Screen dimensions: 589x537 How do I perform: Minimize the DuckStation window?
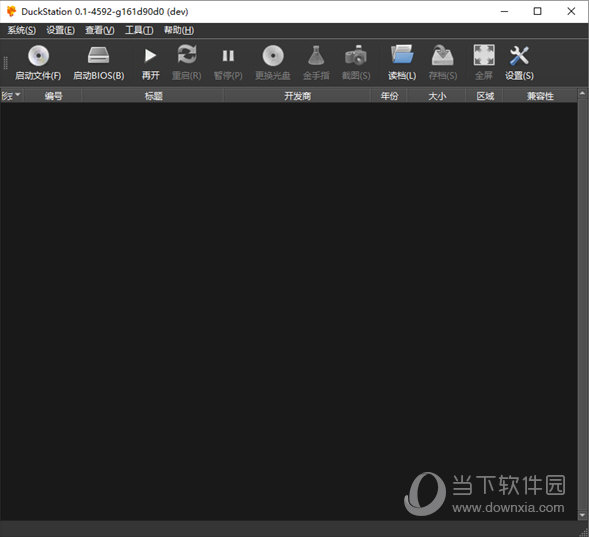click(x=504, y=11)
